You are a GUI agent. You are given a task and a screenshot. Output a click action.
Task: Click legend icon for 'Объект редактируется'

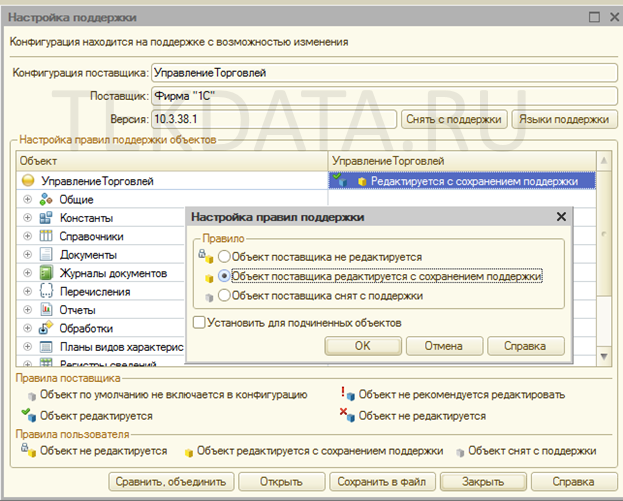click(x=29, y=414)
